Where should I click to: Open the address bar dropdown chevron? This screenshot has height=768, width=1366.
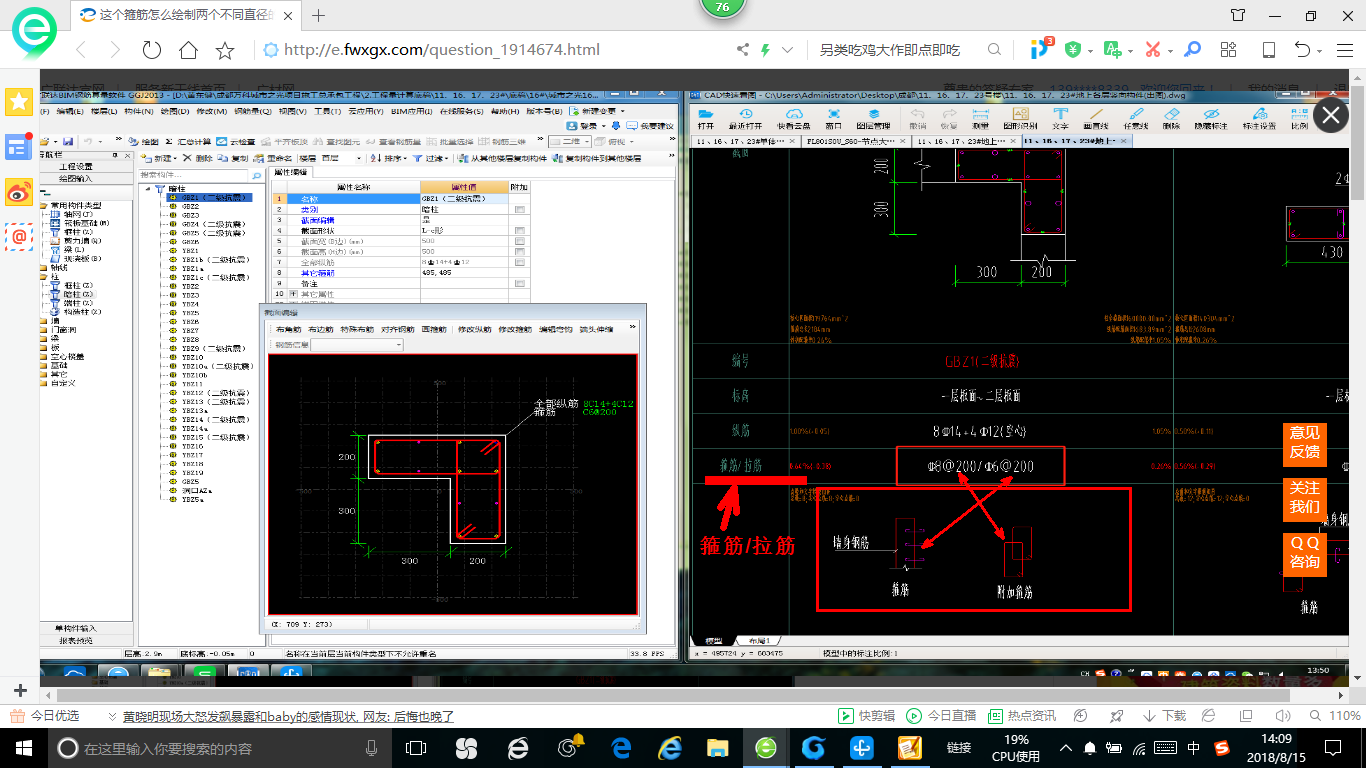click(x=788, y=49)
